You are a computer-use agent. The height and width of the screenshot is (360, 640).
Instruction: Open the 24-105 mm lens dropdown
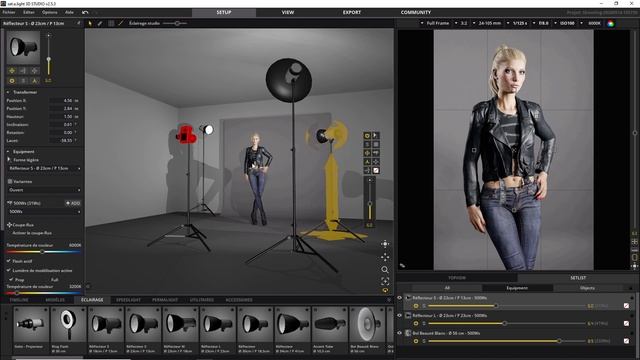coord(487,23)
